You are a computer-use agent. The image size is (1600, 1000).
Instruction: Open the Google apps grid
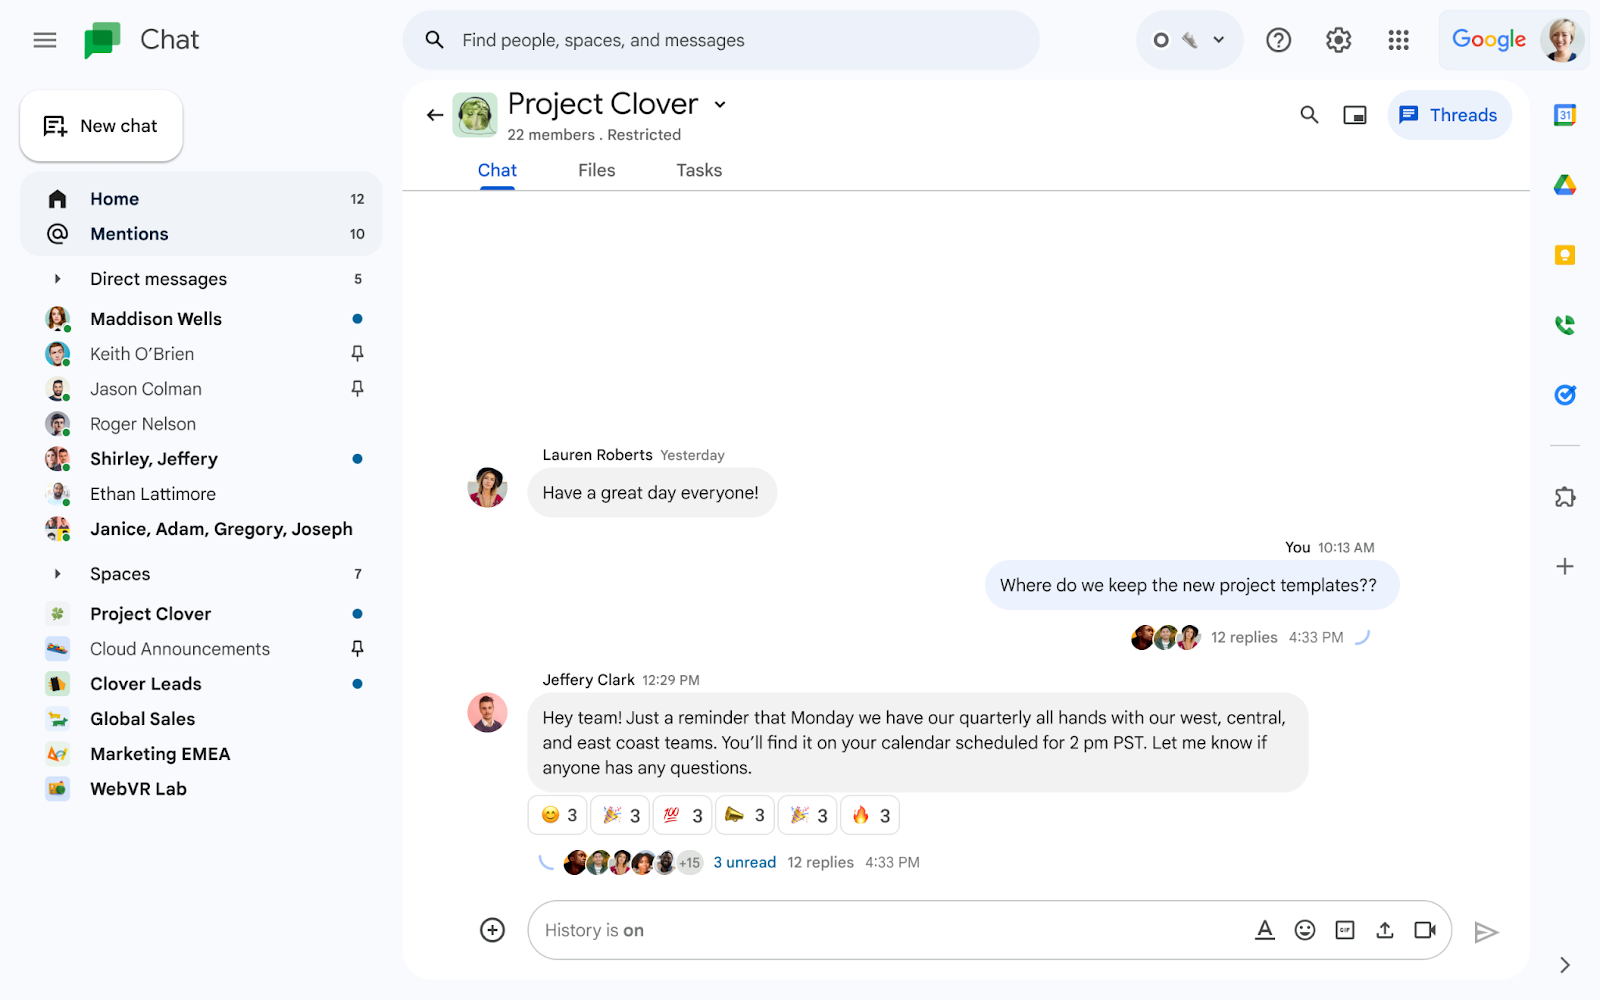1398,40
